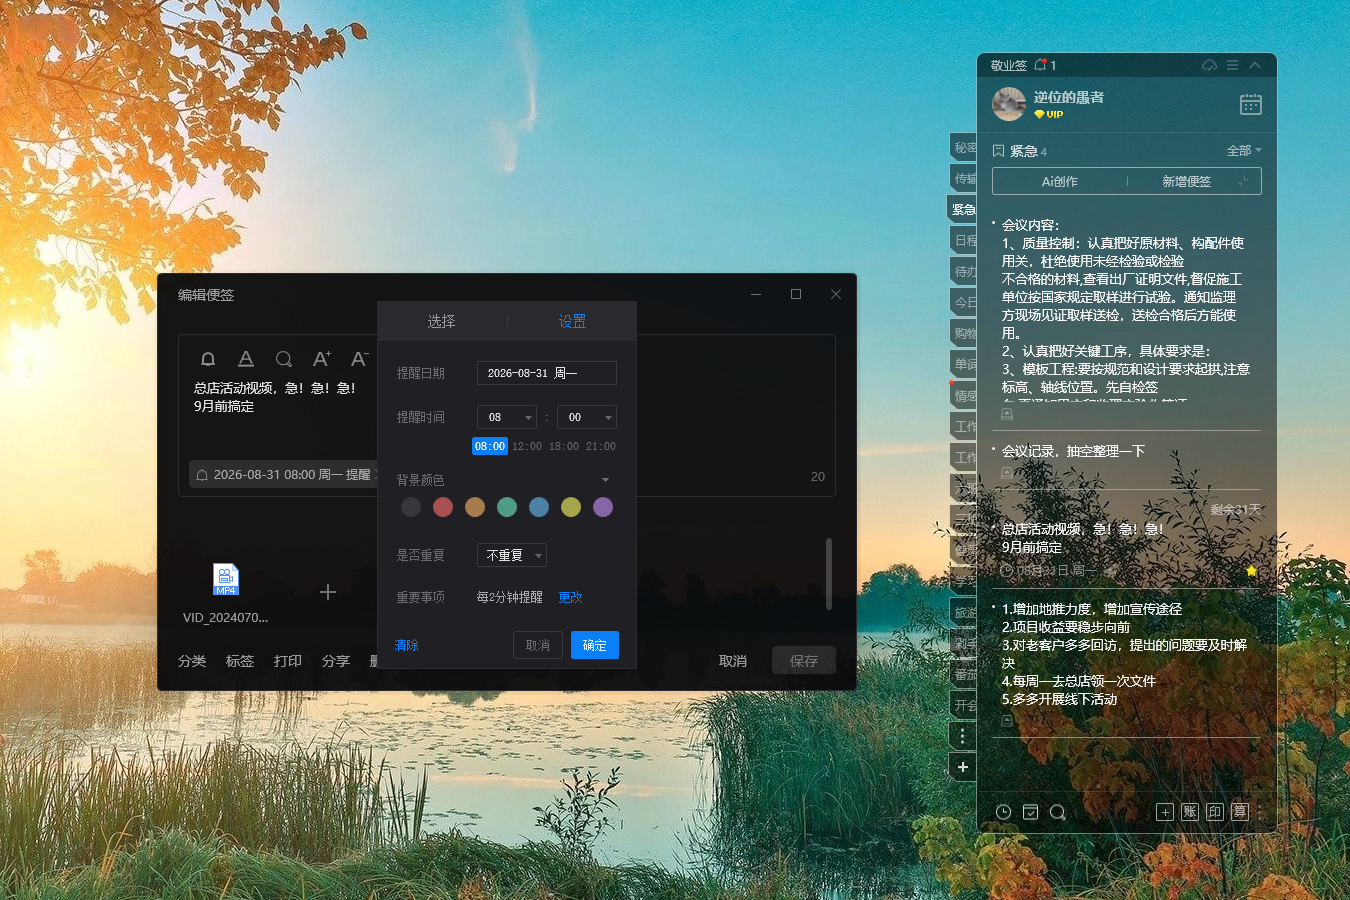Viewport: 1350px width, 900px height.
Task: Open the 账 bookkeeping icon
Action: pyautogui.click(x=1190, y=812)
